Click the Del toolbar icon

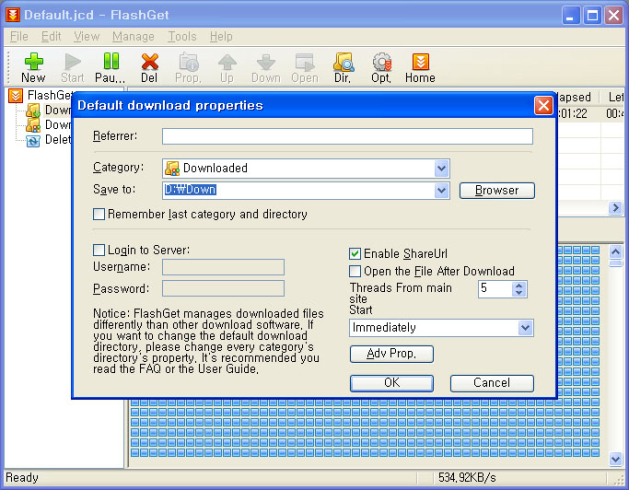(149, 67)
